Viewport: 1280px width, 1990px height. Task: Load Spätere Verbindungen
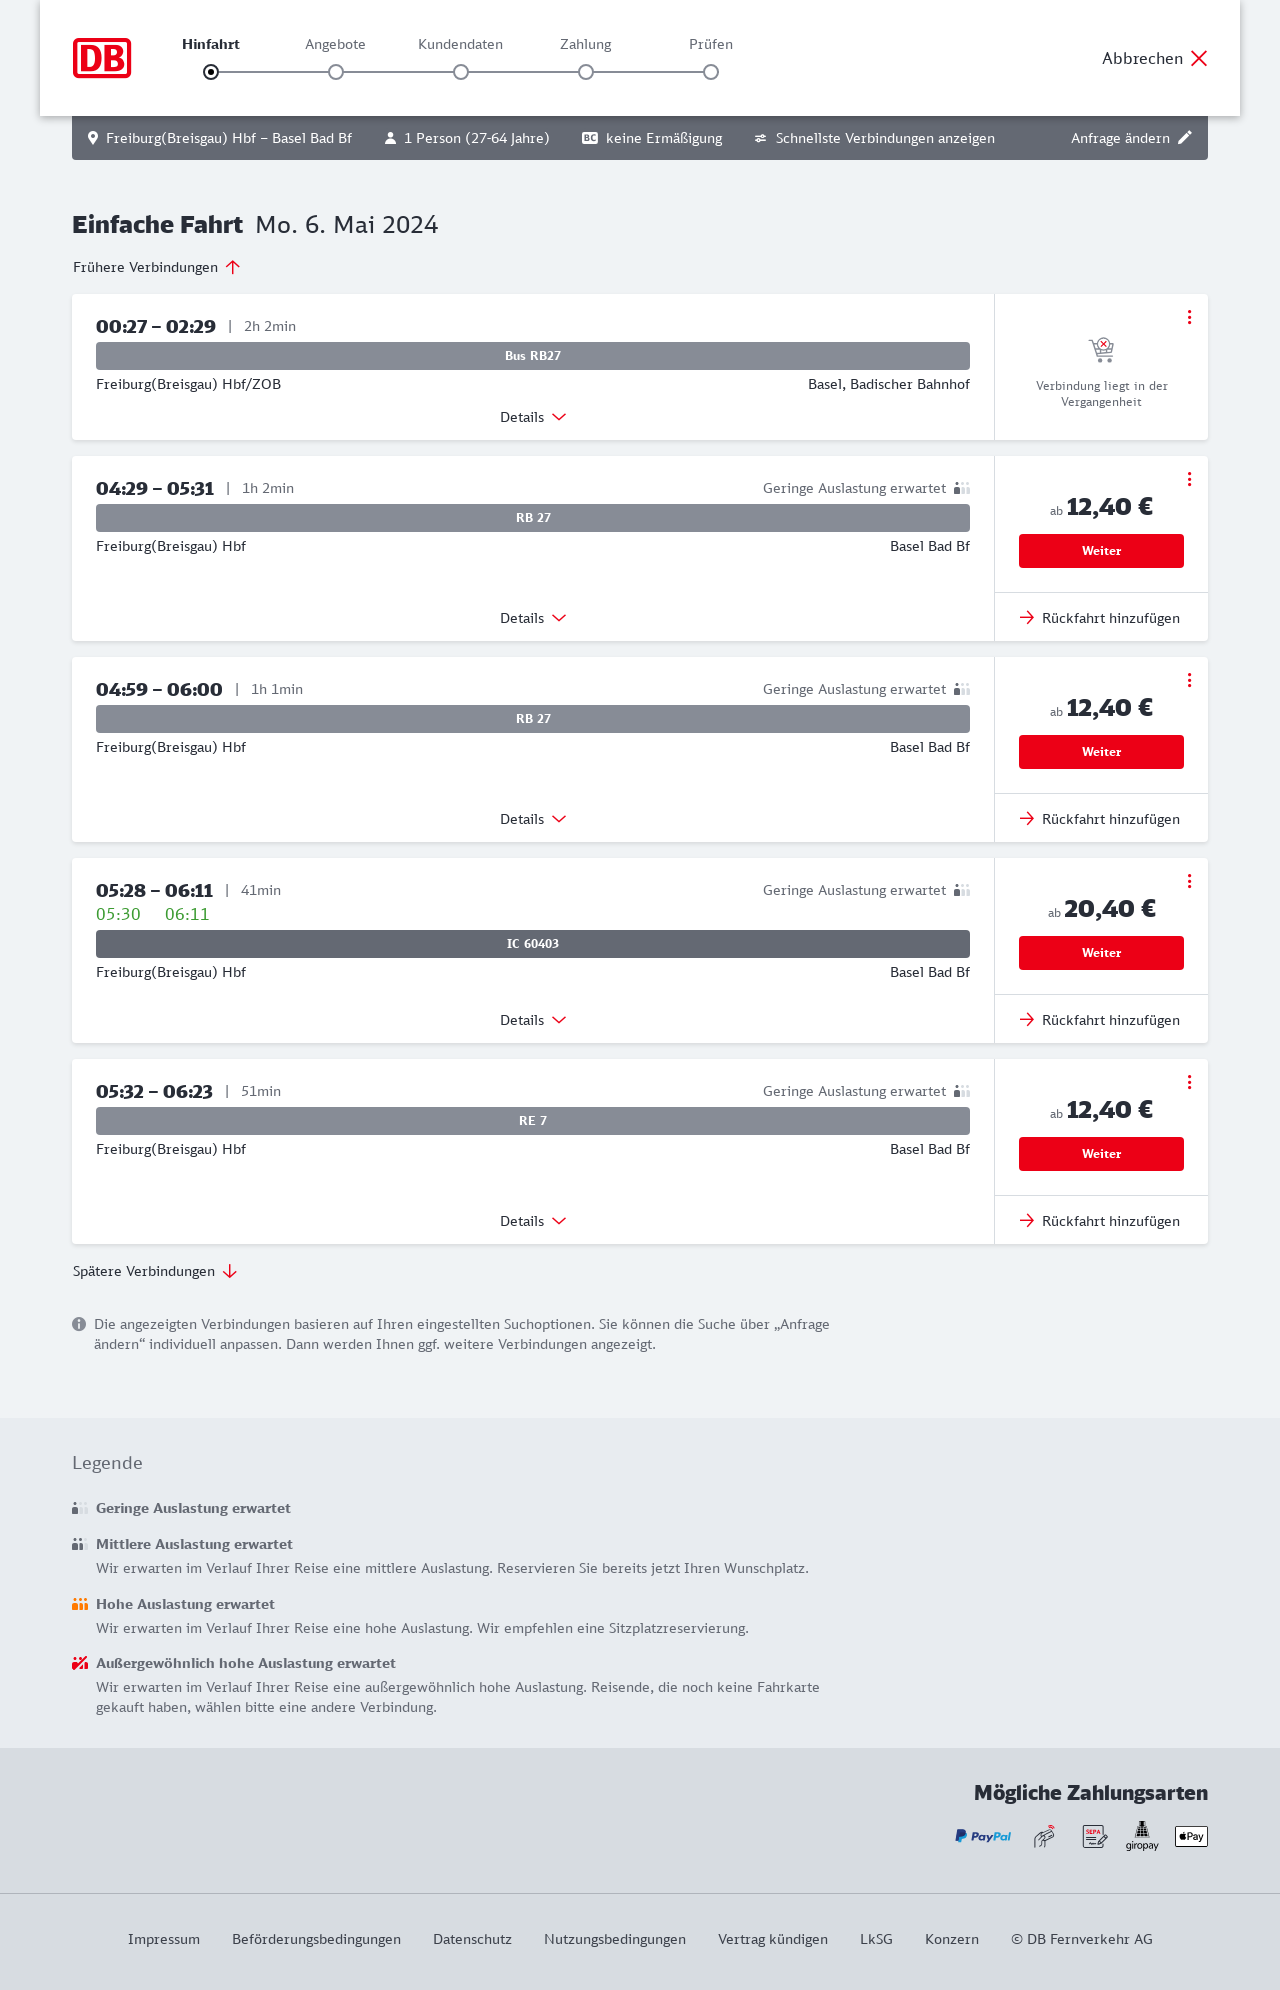click(155, 1271)
